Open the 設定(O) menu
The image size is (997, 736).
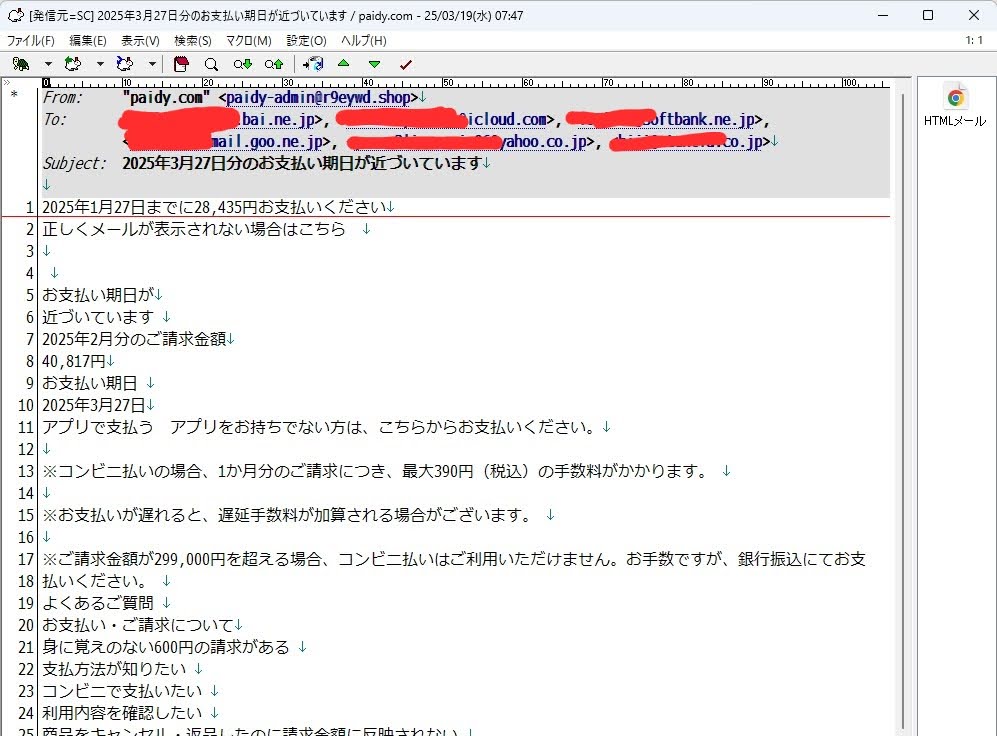click(306, 41)
